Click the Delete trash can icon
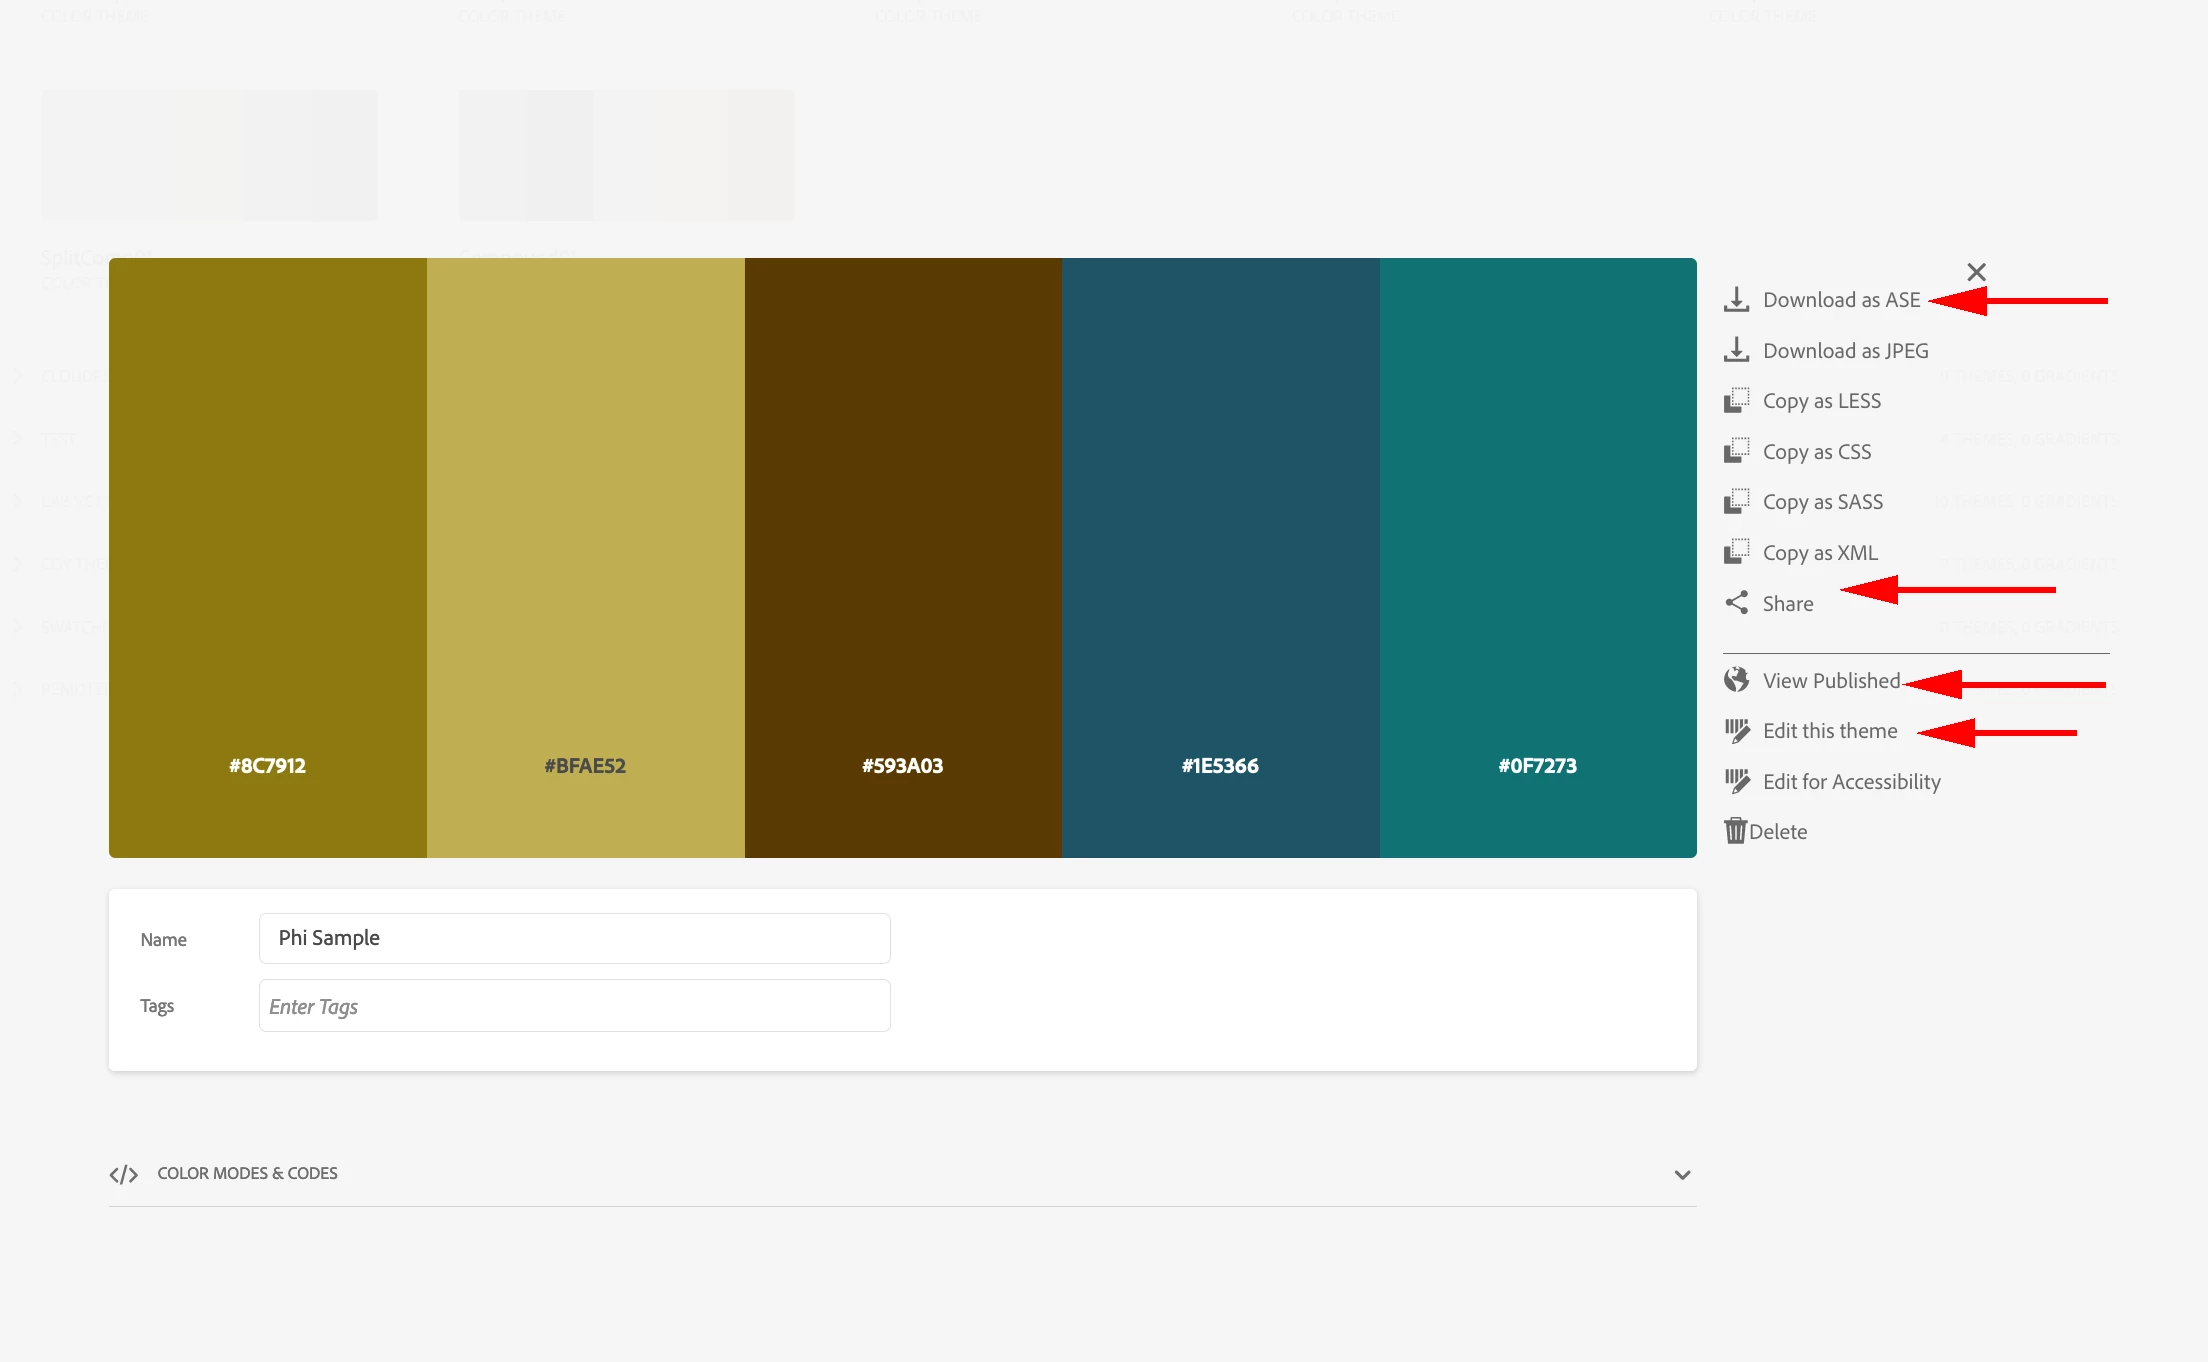The image size is (2208, 1362). [1735, 831]
